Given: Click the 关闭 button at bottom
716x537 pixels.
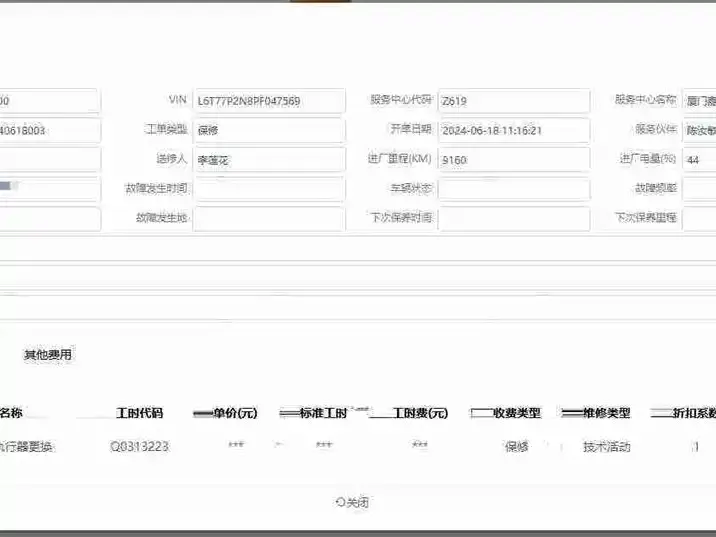Looking at the screenshot, I should point(352,503).
